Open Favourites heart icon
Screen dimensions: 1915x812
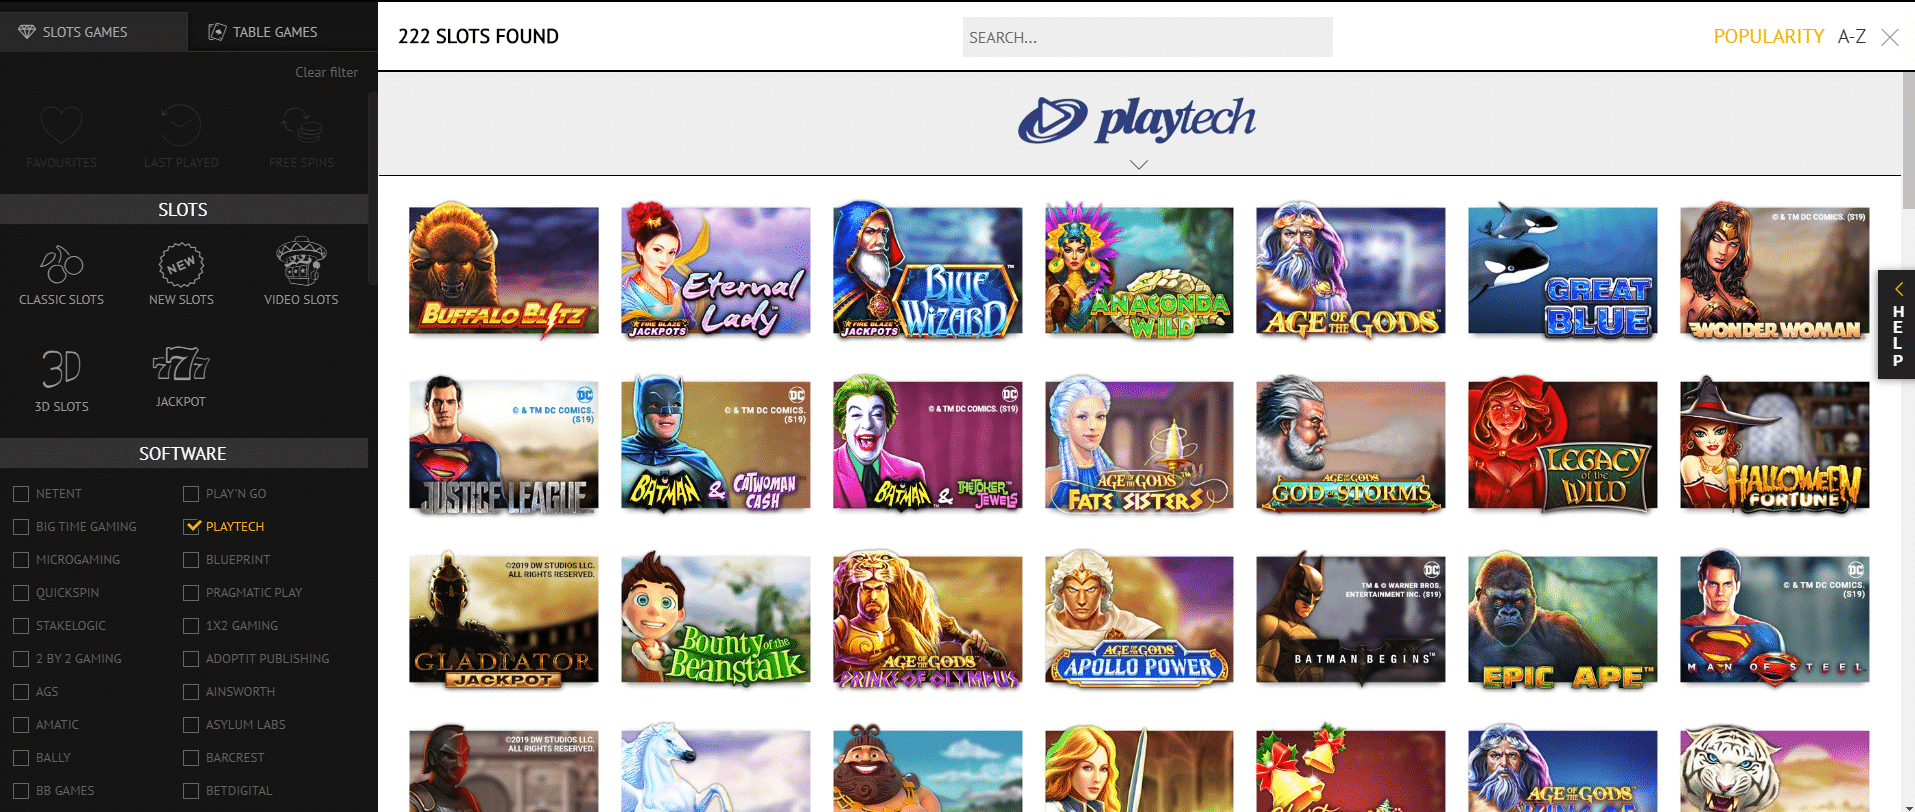[61, 127]
